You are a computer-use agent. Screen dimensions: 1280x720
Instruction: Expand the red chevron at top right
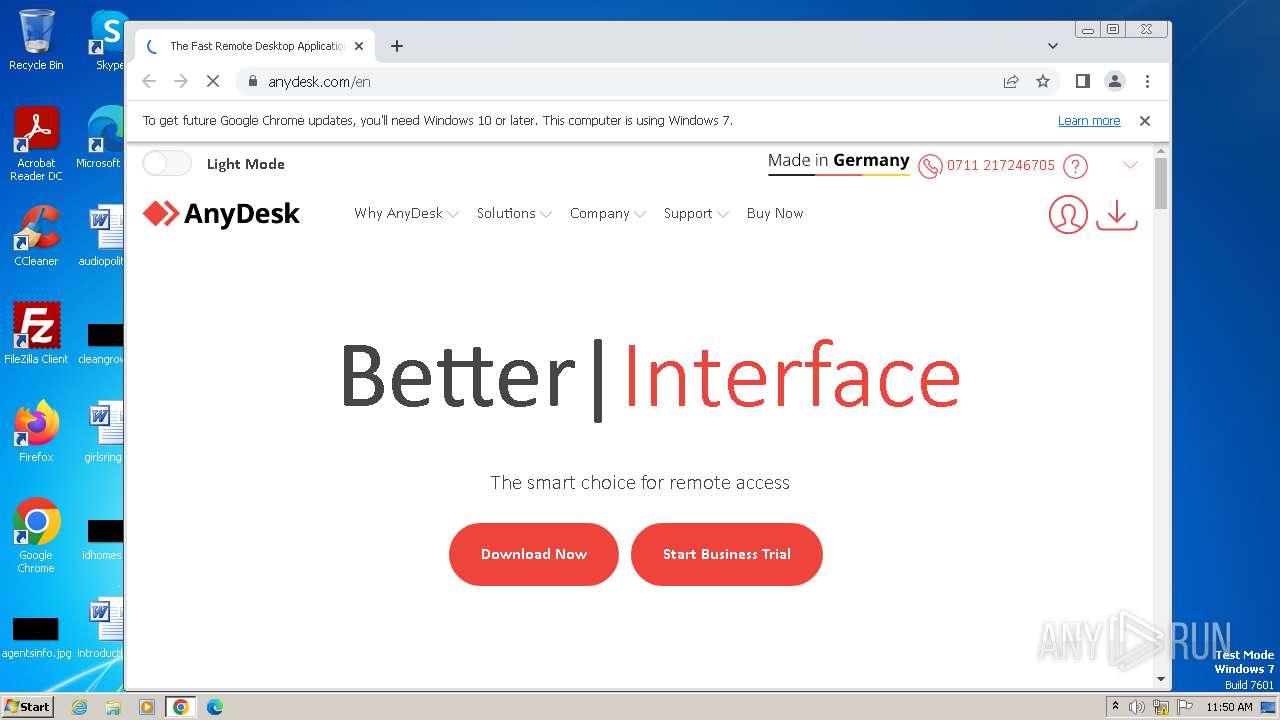(x=1130, y=165)
